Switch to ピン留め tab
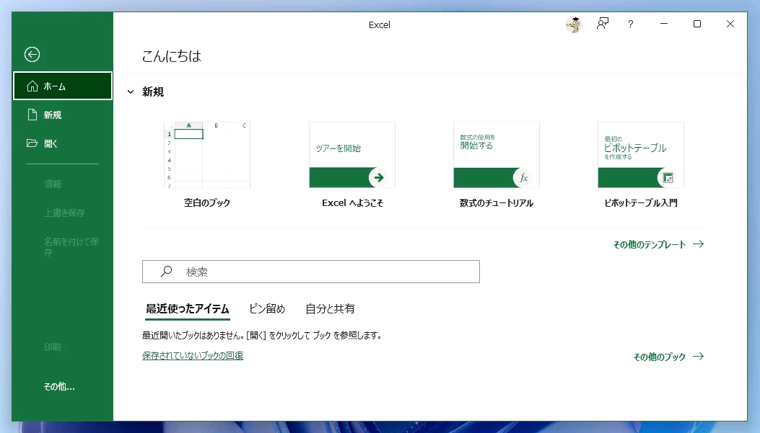Image resolution: width=760 pixels, height=433 pixels. tap(267, 309)
